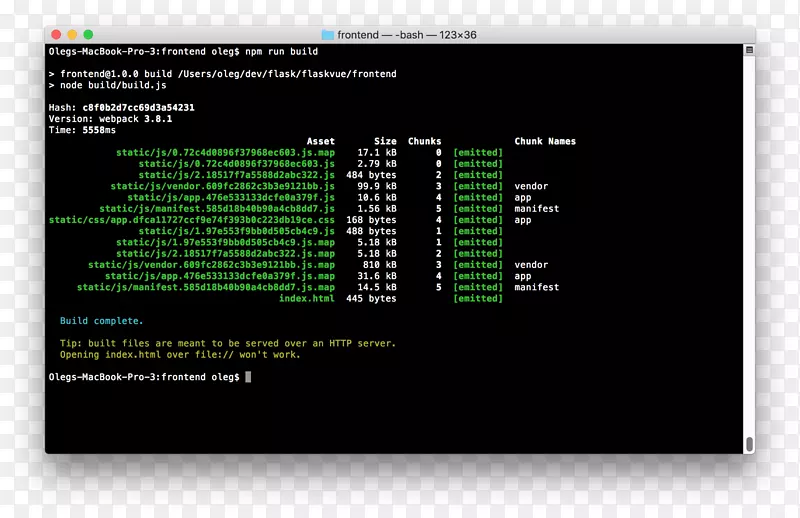Click the index.html asset in the list
This screenshot has height=518, width=800.
pos(306,299)
